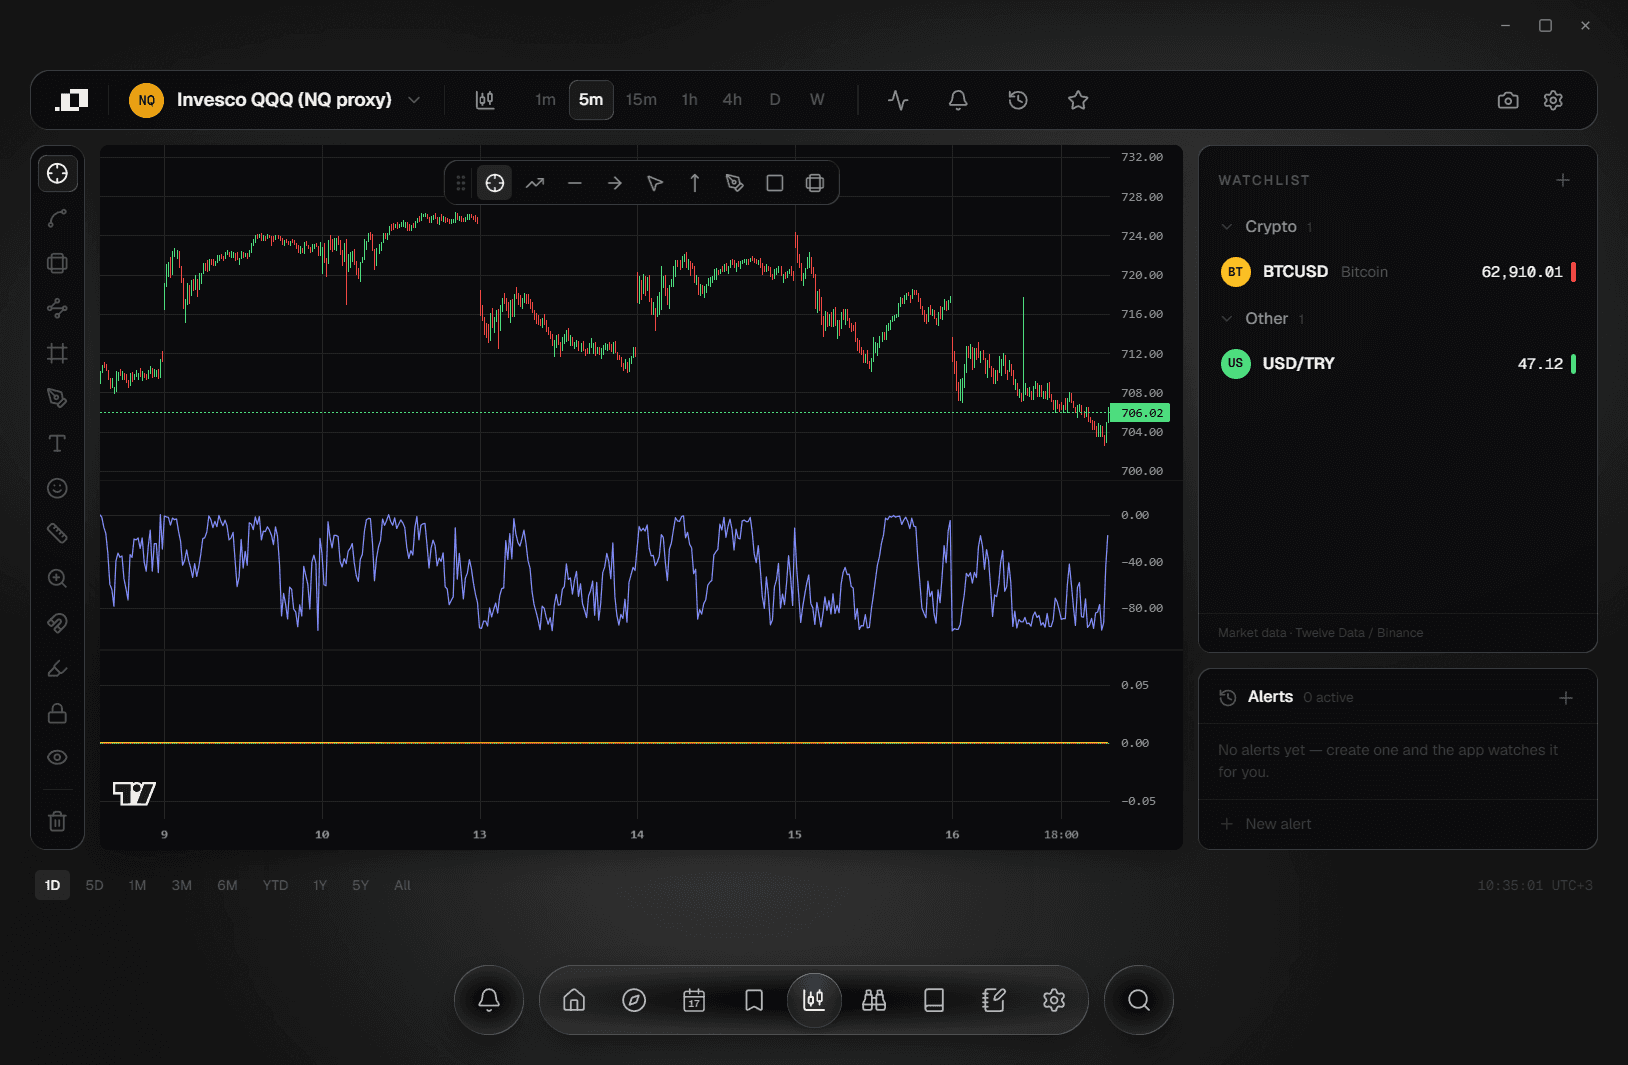Set range to 1M

pos(138,885)
